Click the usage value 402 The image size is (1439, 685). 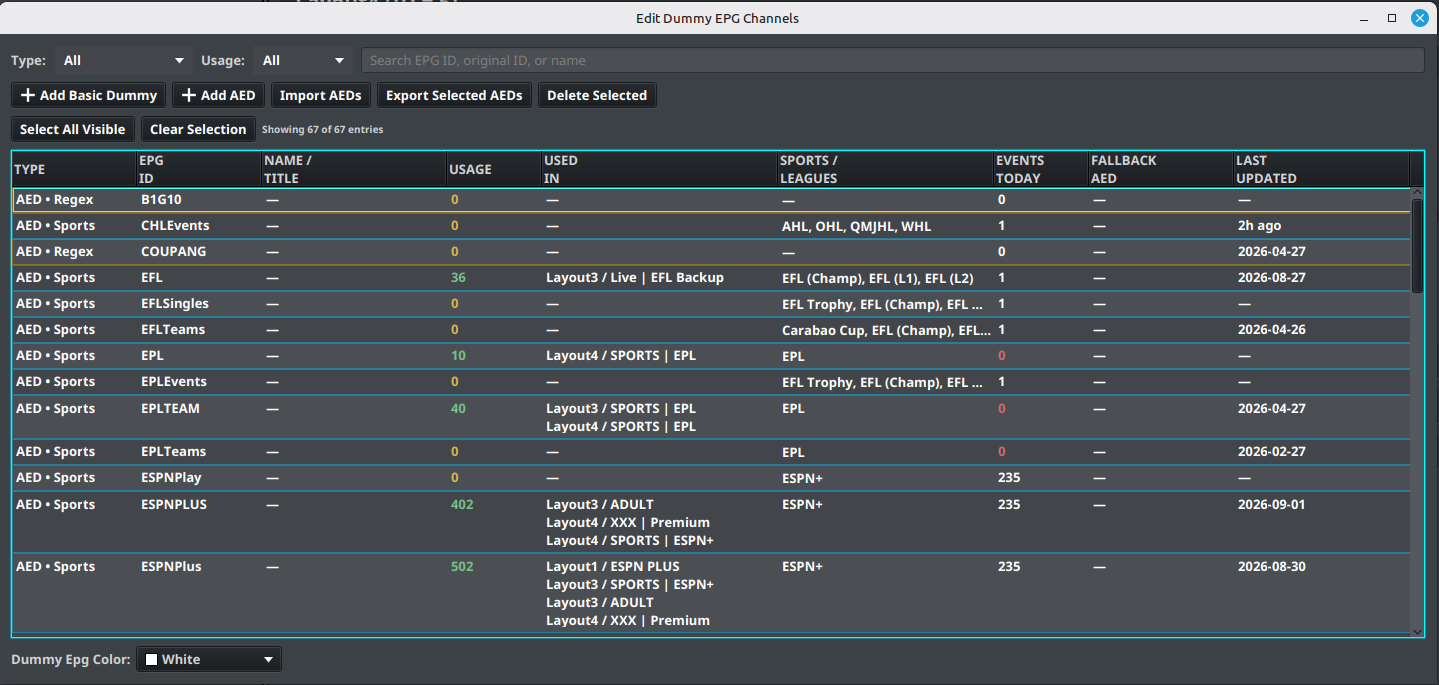[x=462, y=505]
